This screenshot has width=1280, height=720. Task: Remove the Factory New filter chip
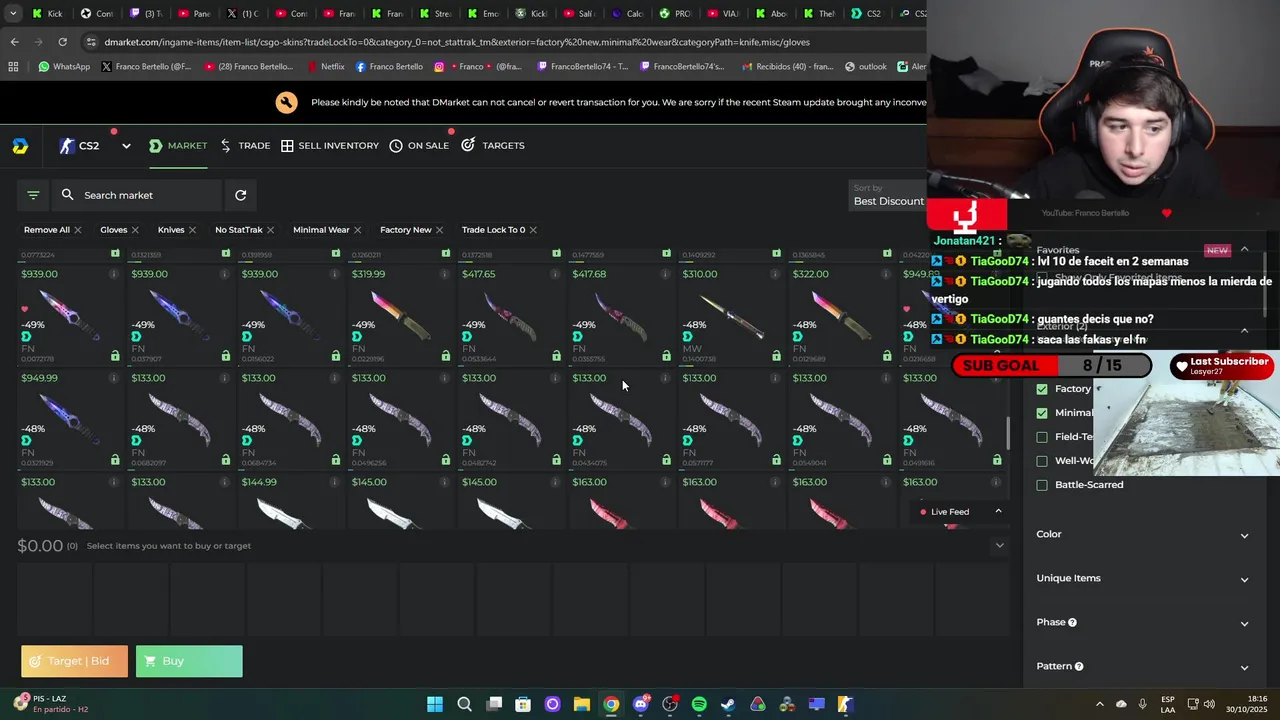(439, 230)
